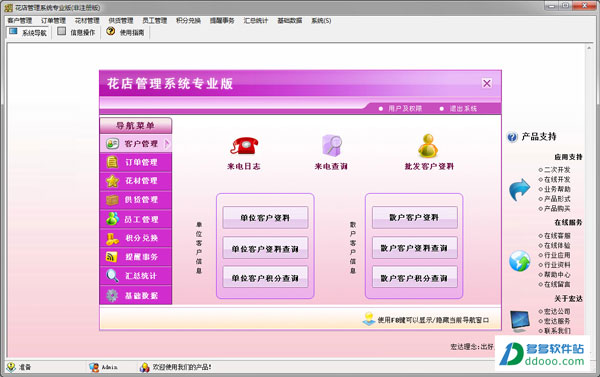
Task: Click the 导航菜单 sidebar header
Action: point(135,126)
